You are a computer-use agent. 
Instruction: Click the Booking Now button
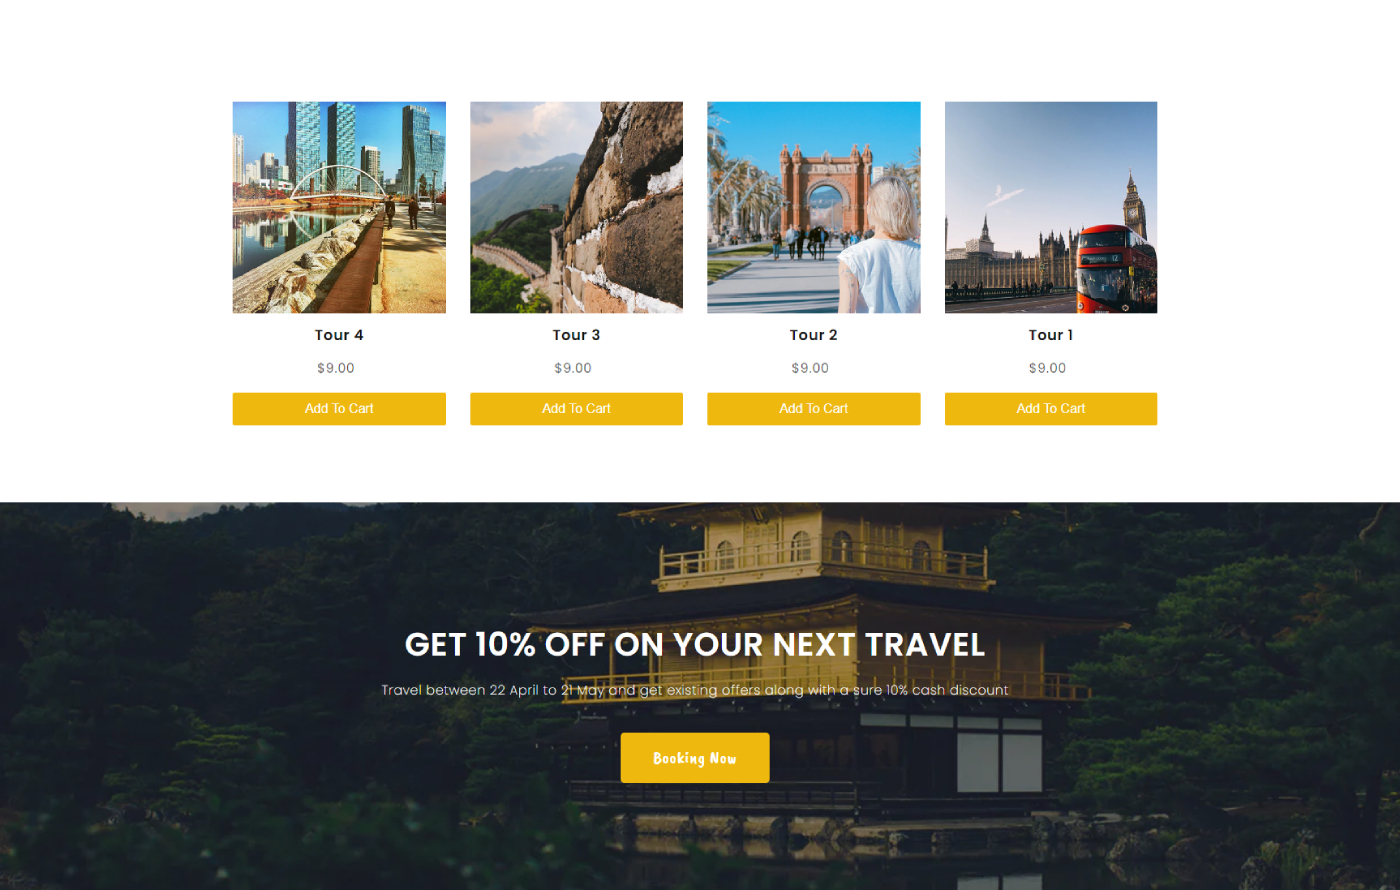[x=695, y=758]
